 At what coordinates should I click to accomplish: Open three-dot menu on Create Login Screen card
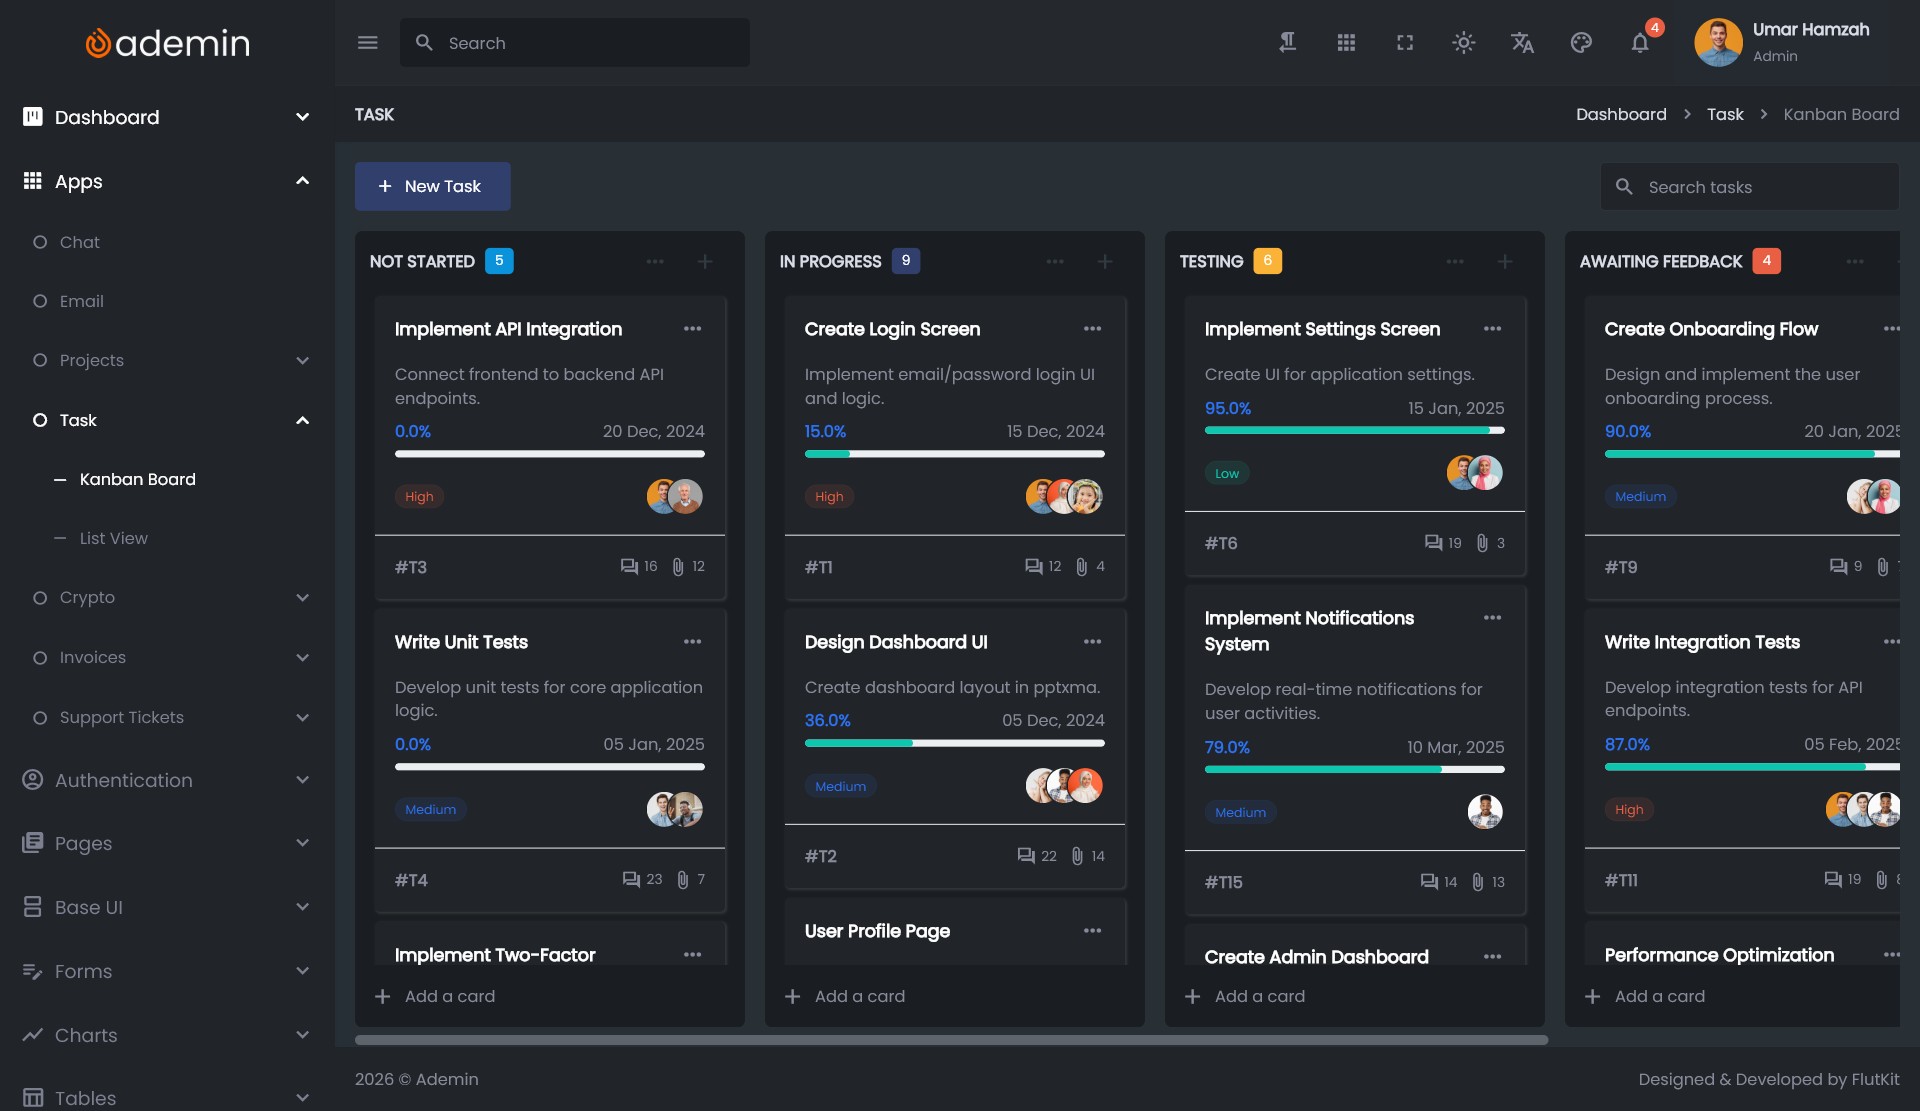coord(1092,329)
